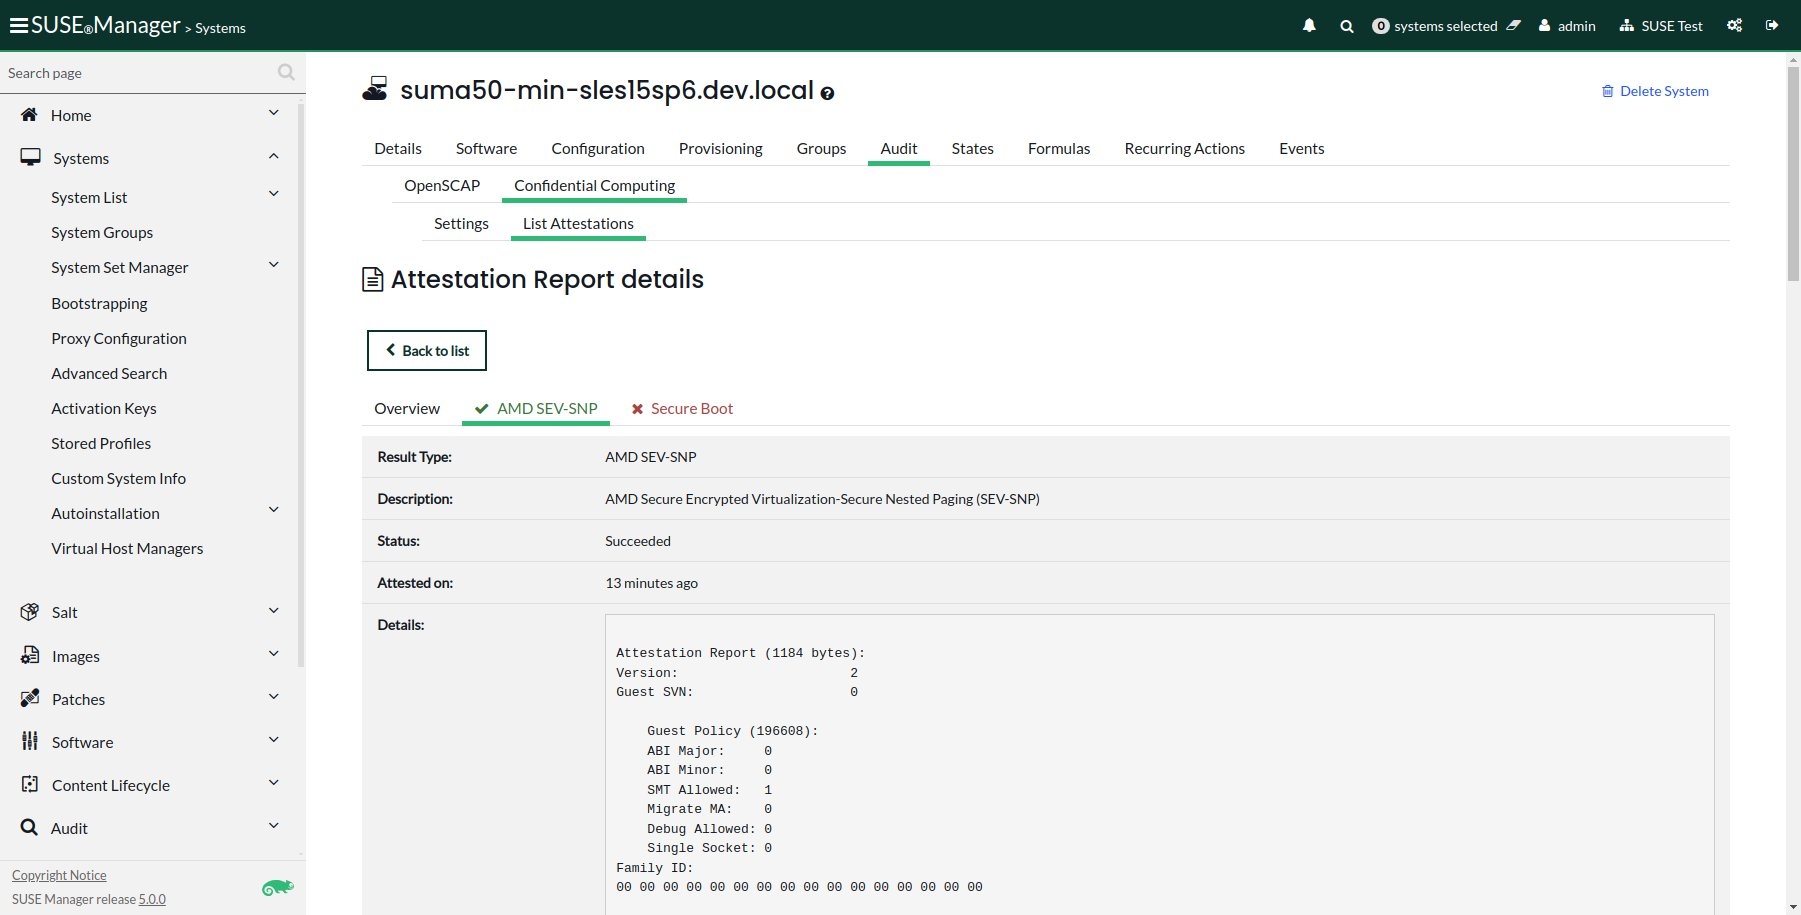
Task: Focus the Search page input field
Action: [x=138, y=73]
